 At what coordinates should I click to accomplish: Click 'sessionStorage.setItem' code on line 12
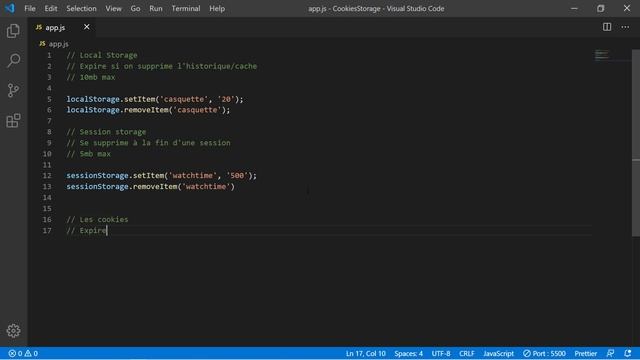pyautogui.click(x=115, y=176)
